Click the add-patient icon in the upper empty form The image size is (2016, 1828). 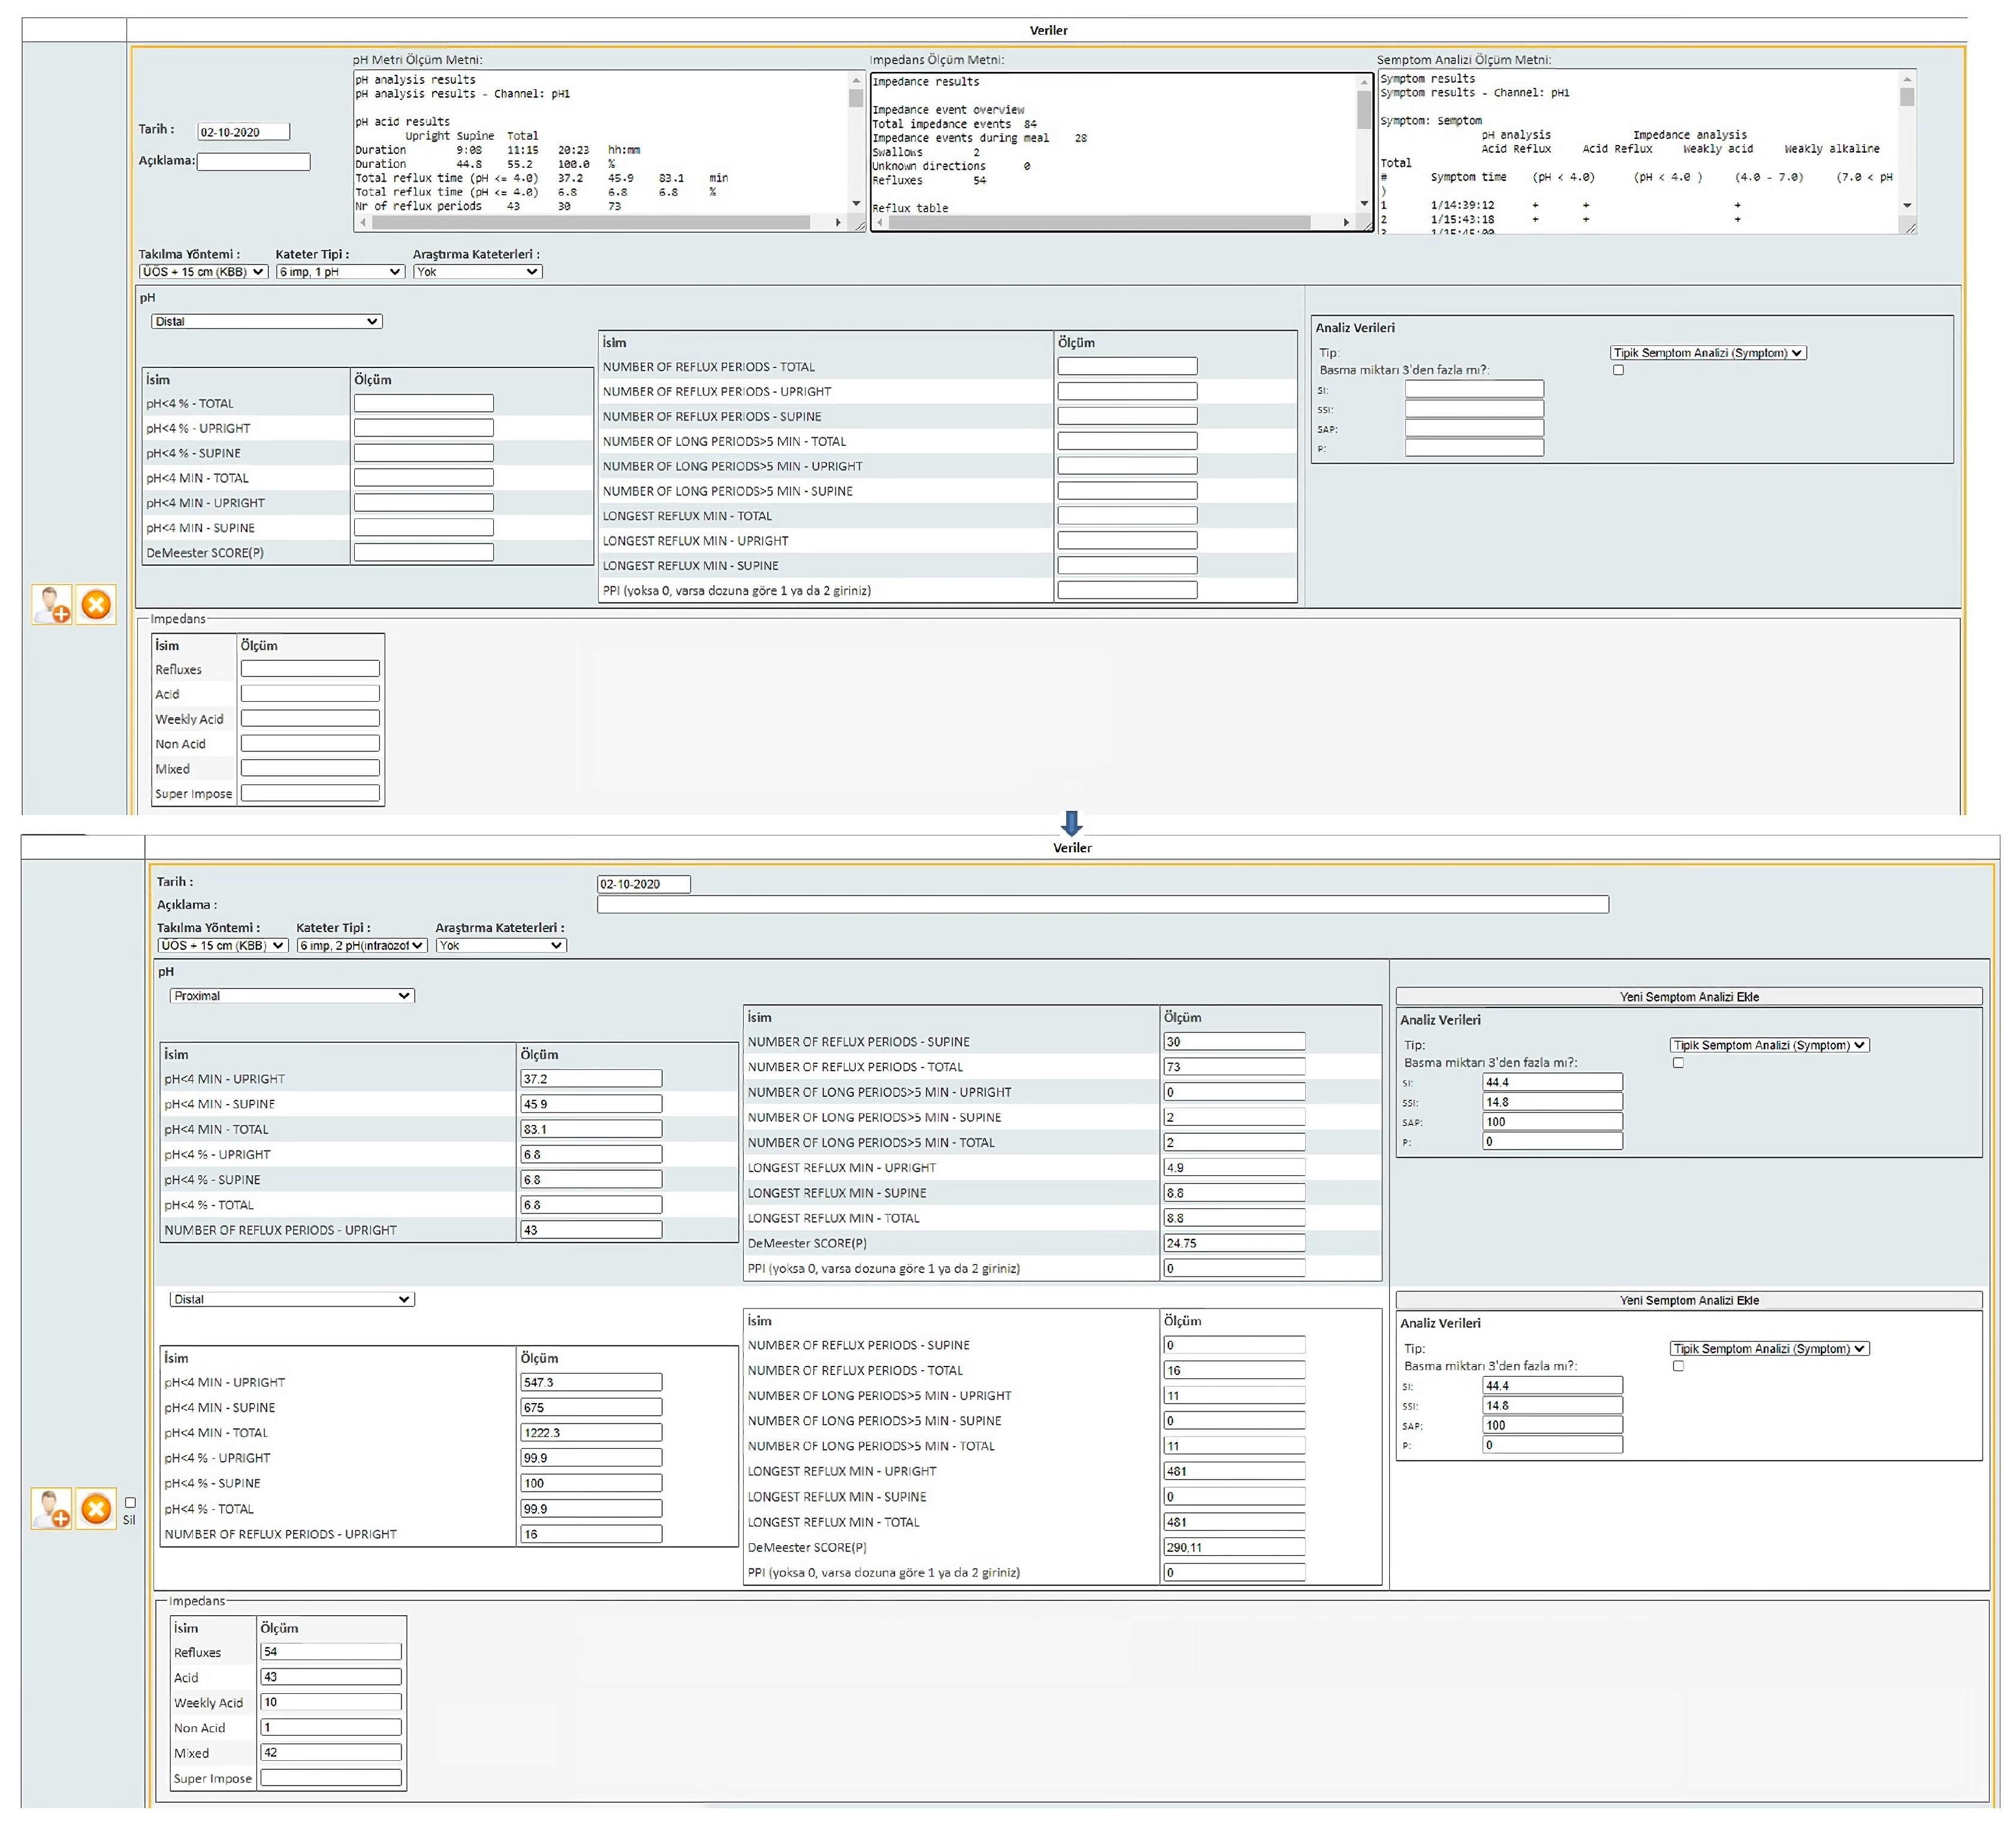51,605
